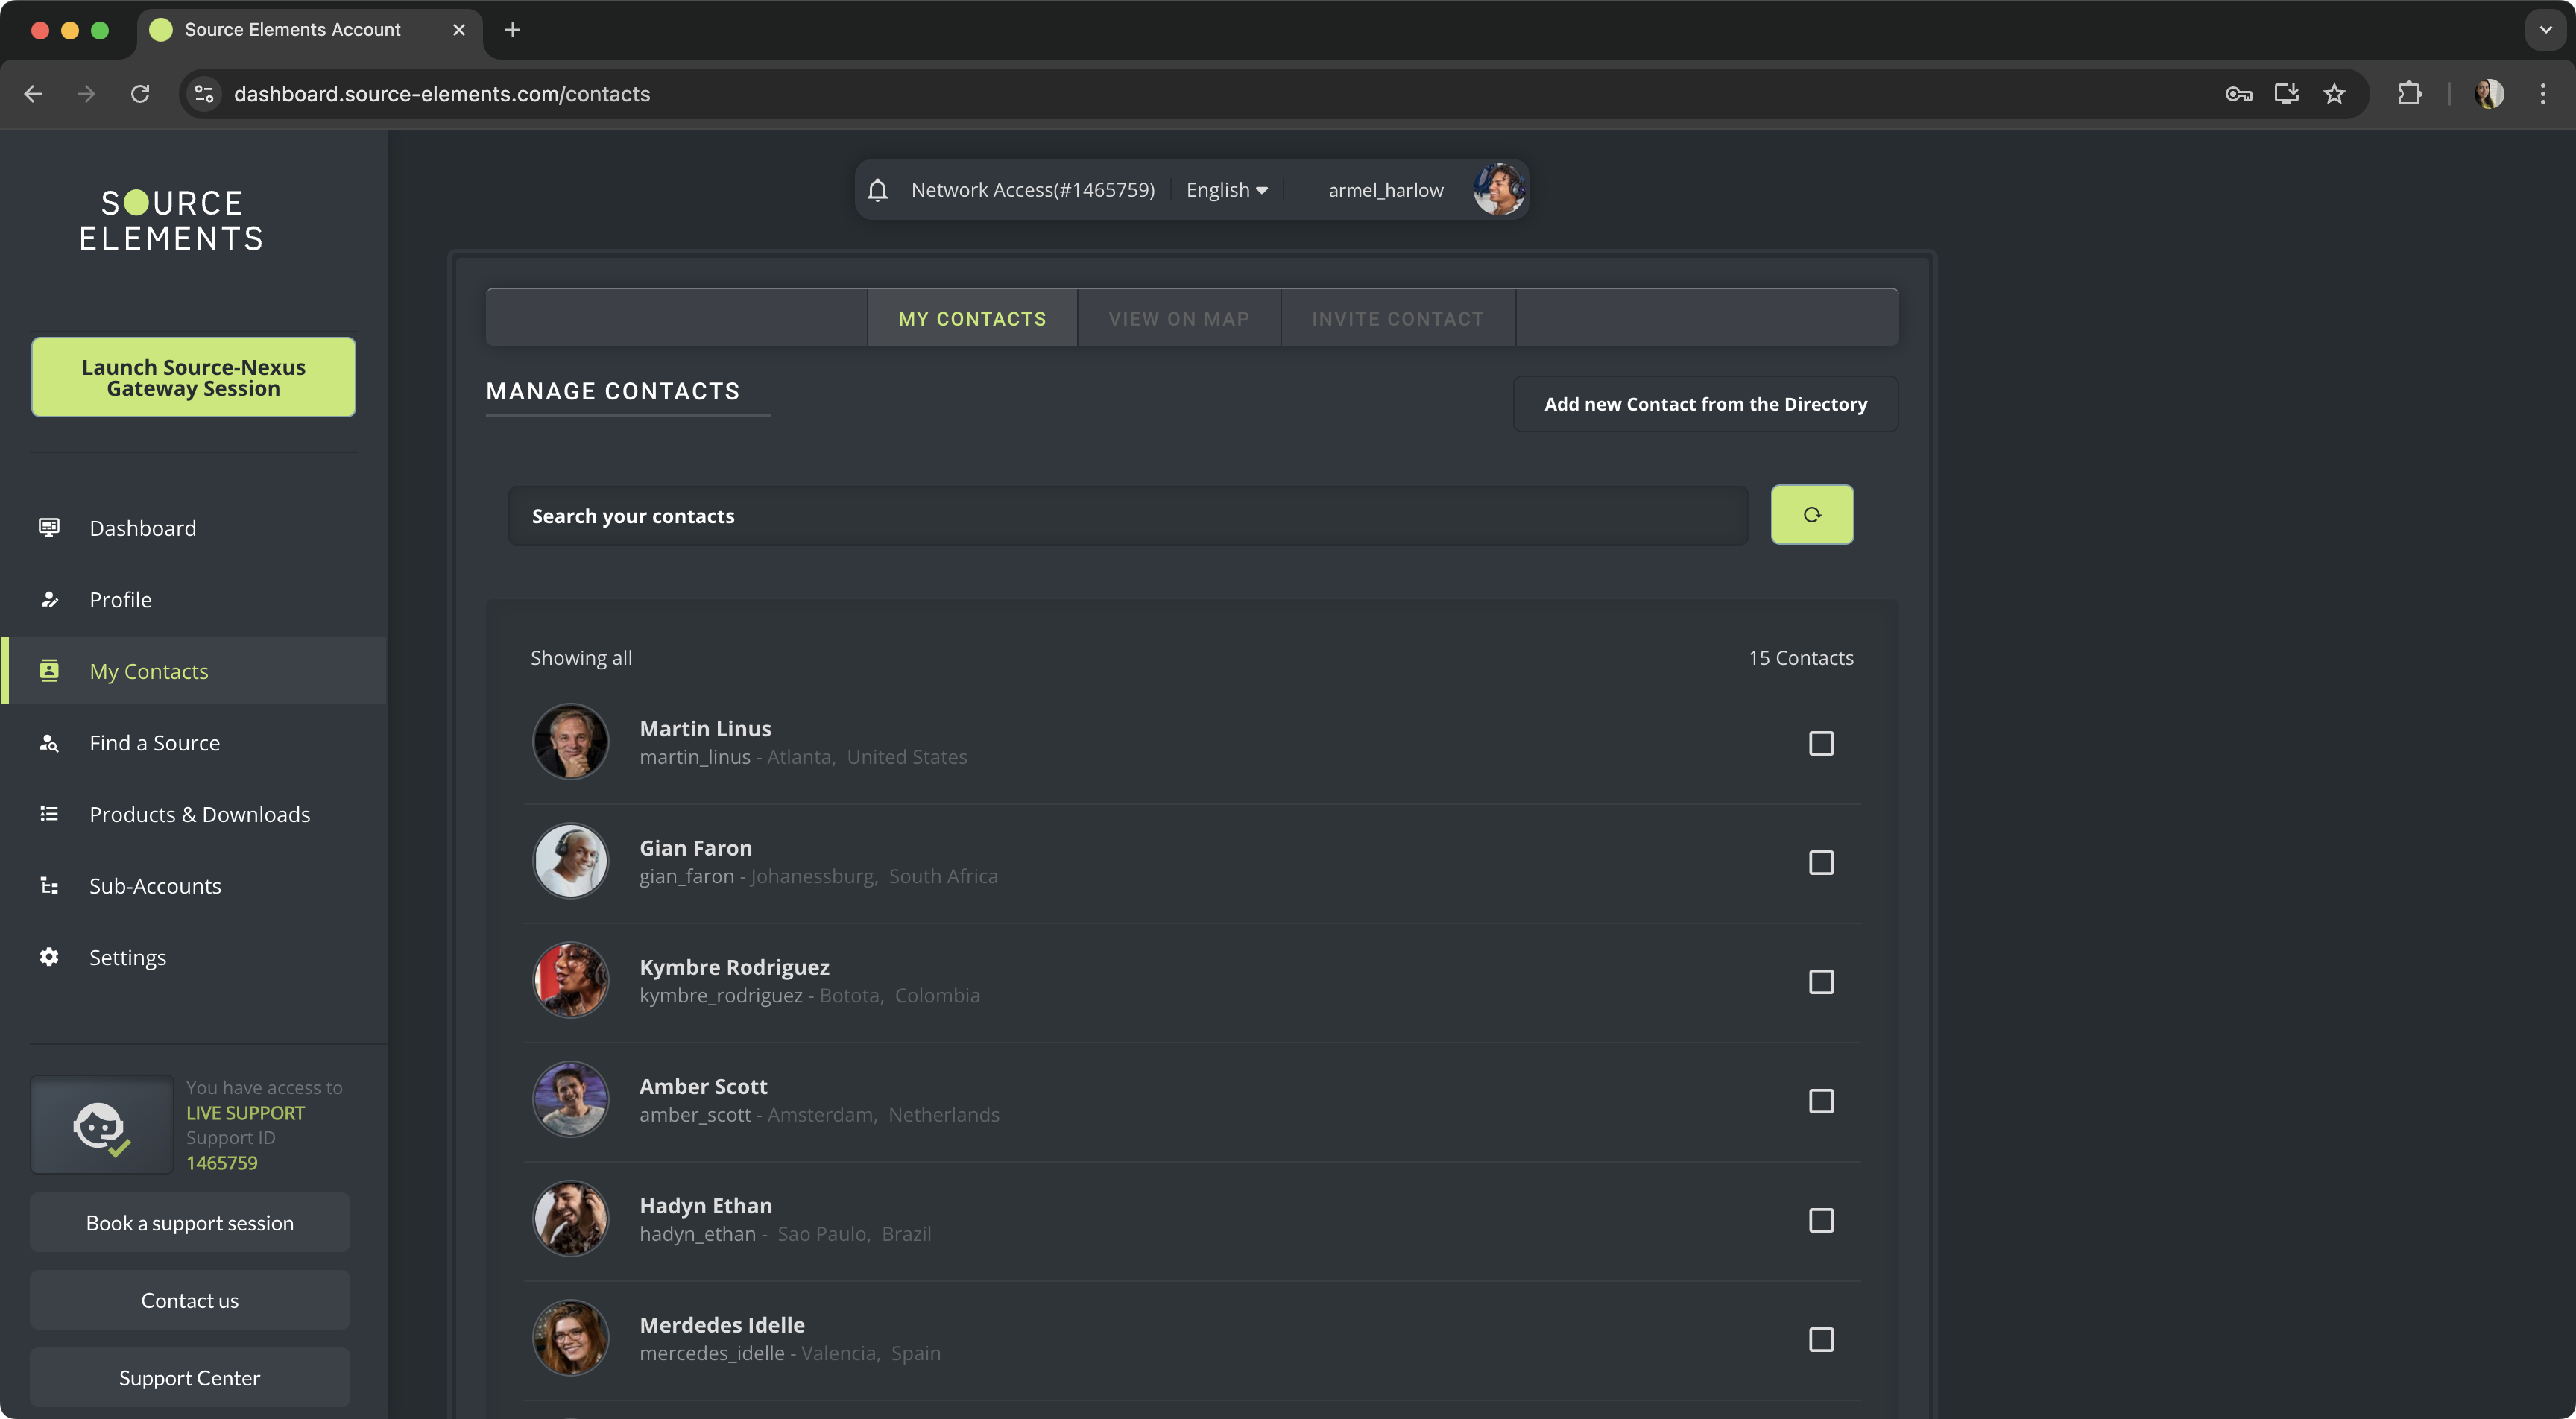Click the live support headset icon

101,1126
